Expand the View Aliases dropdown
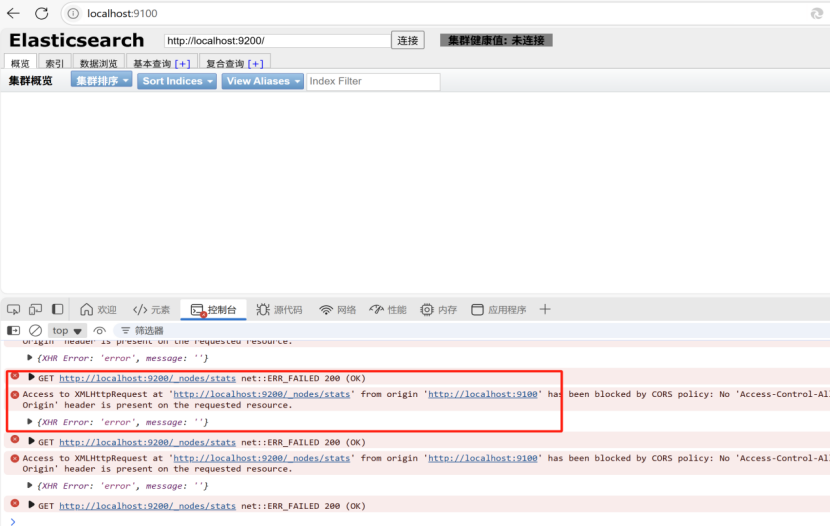 263,81
